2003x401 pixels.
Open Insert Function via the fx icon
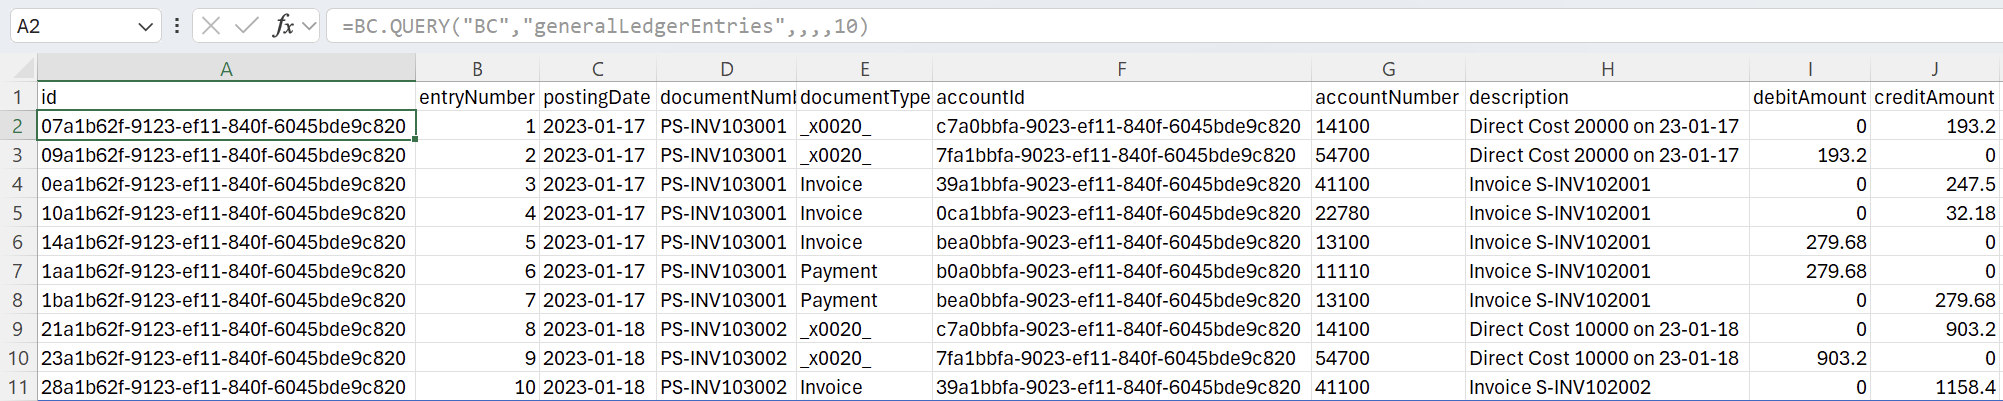(x=283, y=26)
